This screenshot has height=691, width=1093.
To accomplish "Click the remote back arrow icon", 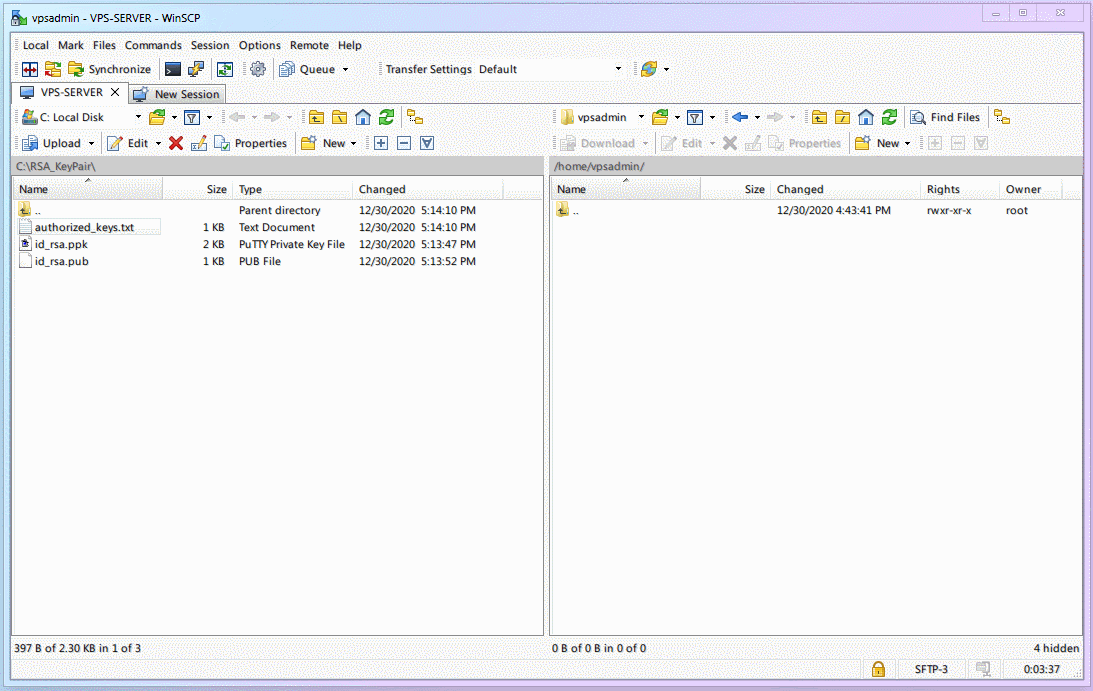I will [x=740, y=117].
